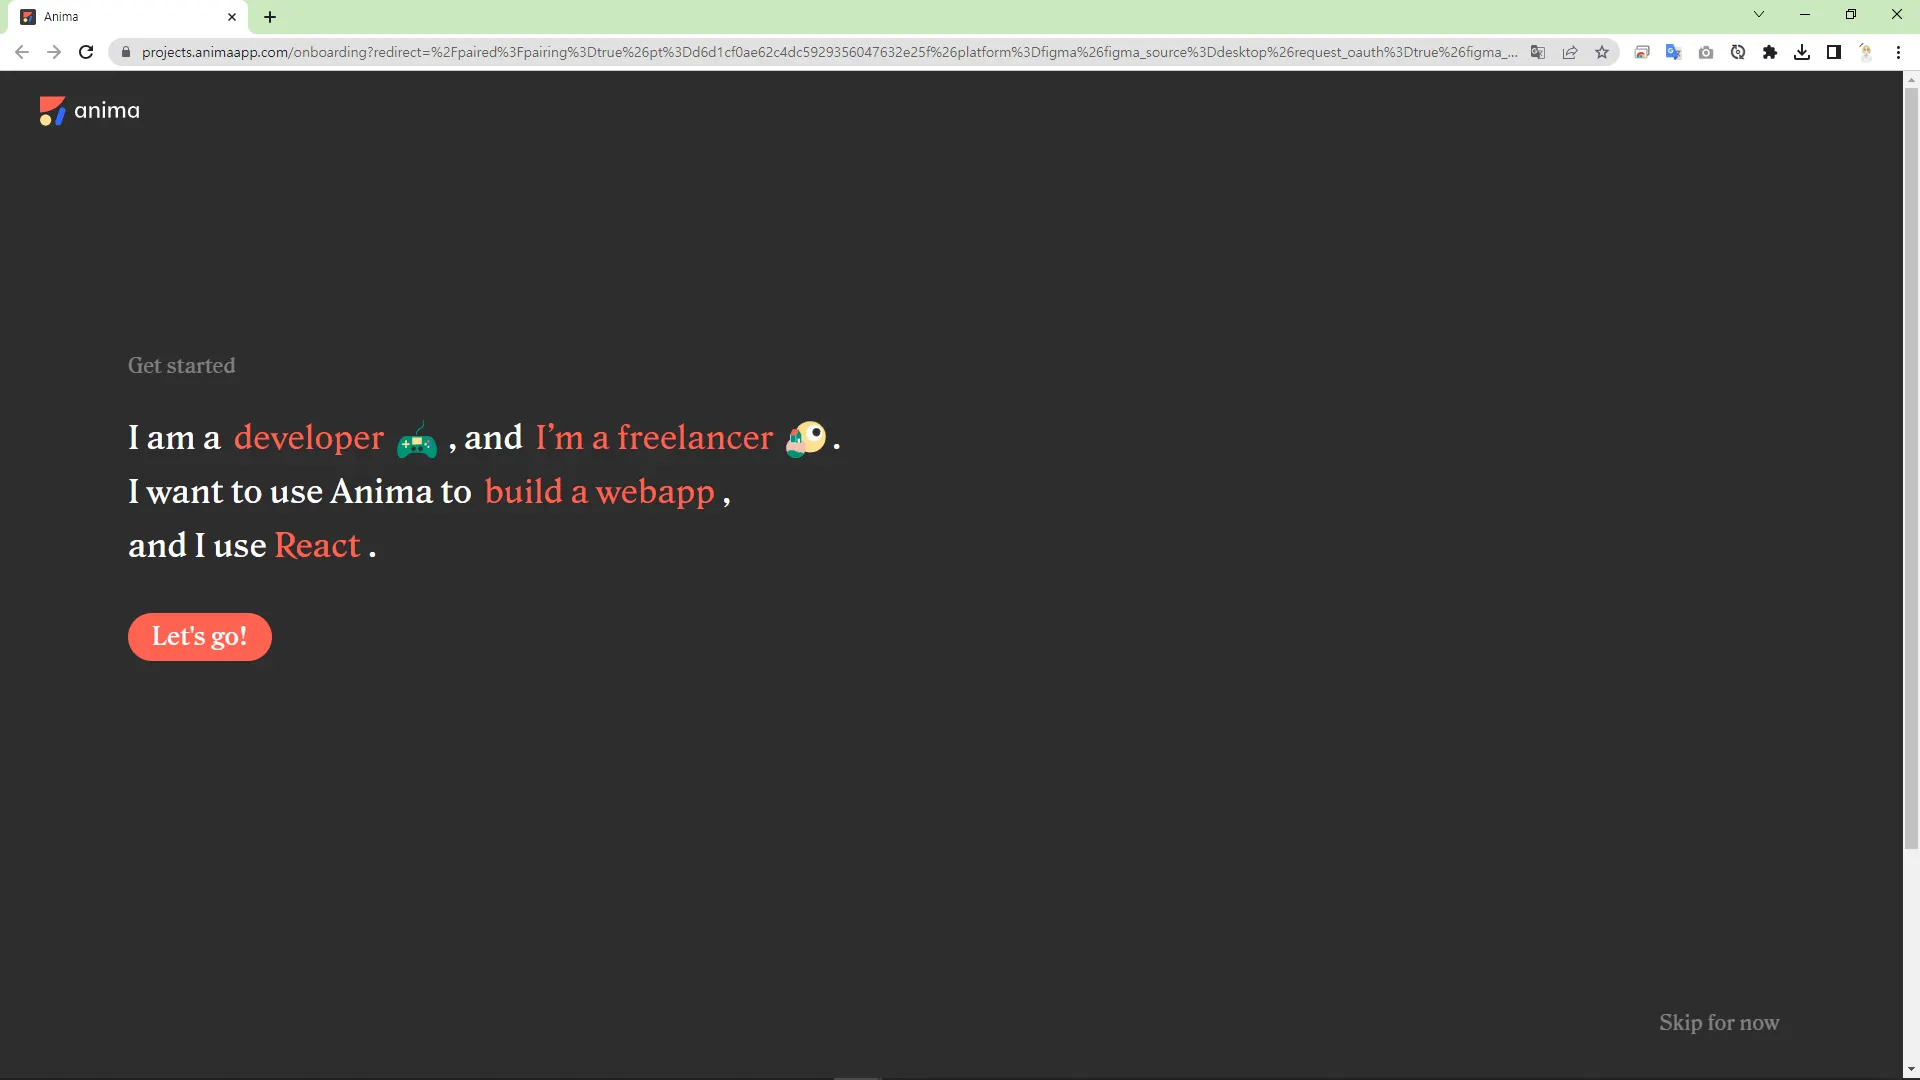The width and height of the screenshot is (1920, 1080).
Task: Open a new browser tab
Action: click(x=270, y=17)
